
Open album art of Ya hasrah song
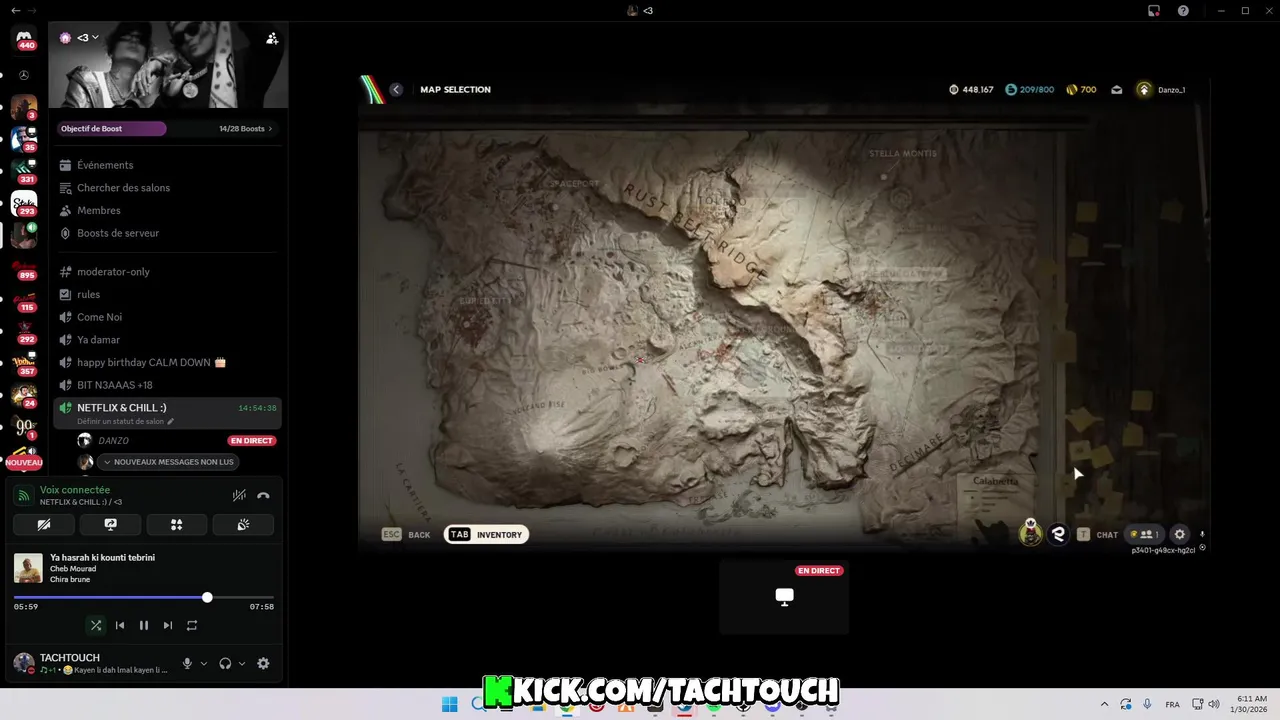[x=28, y=568]
